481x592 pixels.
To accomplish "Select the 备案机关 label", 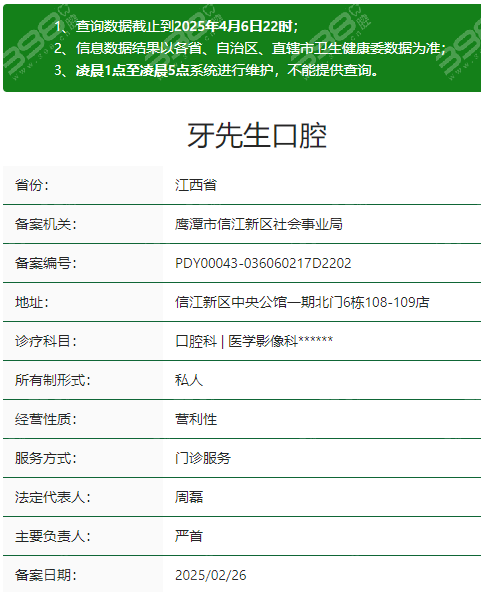I will (x=46, y=224).
